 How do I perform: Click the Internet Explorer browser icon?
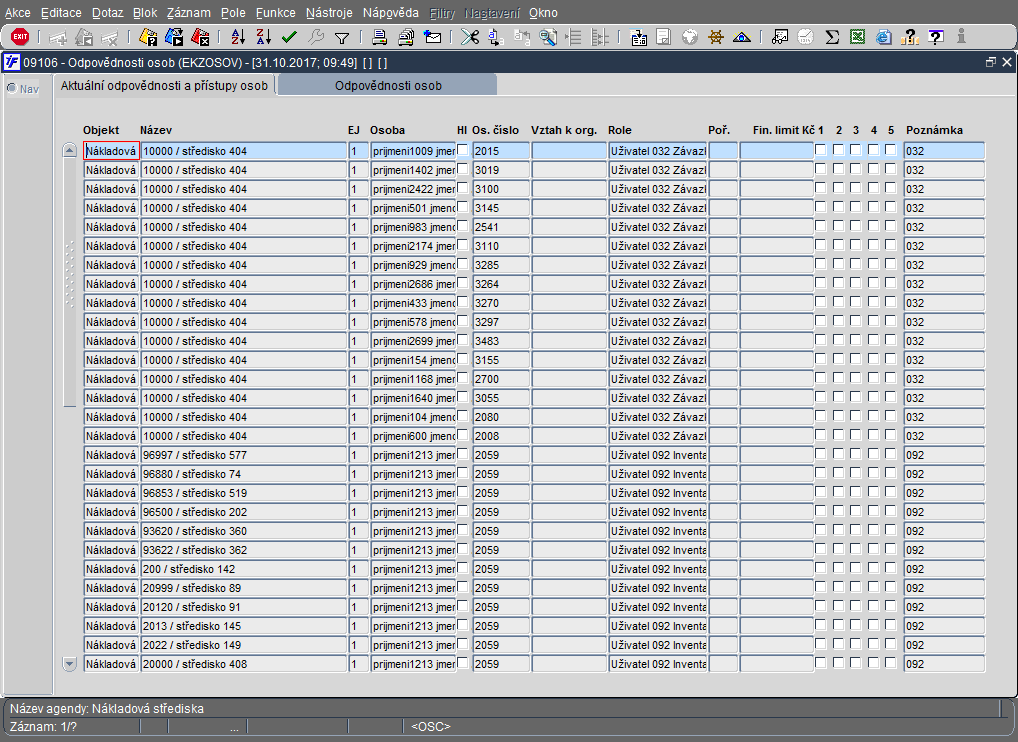[884, 37]
